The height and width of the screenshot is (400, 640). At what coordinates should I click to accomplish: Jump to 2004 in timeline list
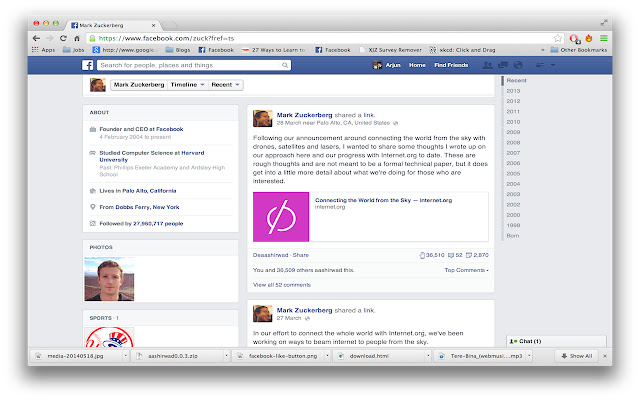(513, 184)
